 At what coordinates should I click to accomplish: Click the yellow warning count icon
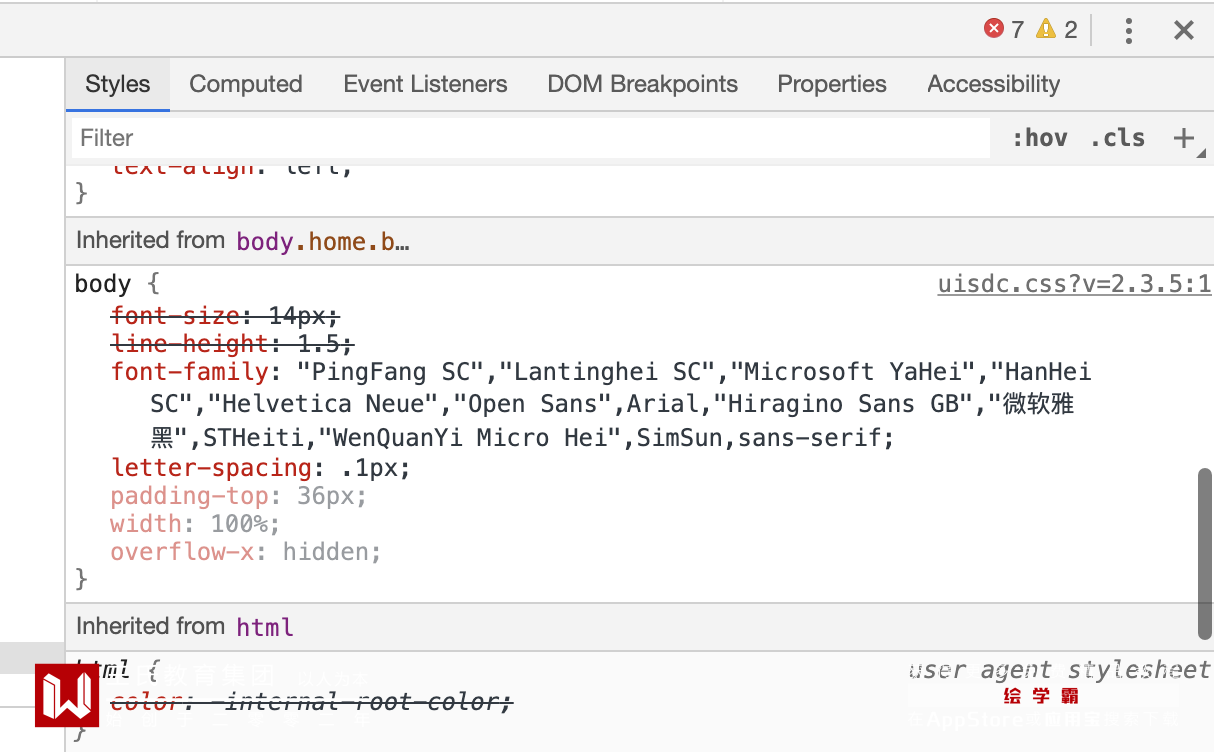1046,29
